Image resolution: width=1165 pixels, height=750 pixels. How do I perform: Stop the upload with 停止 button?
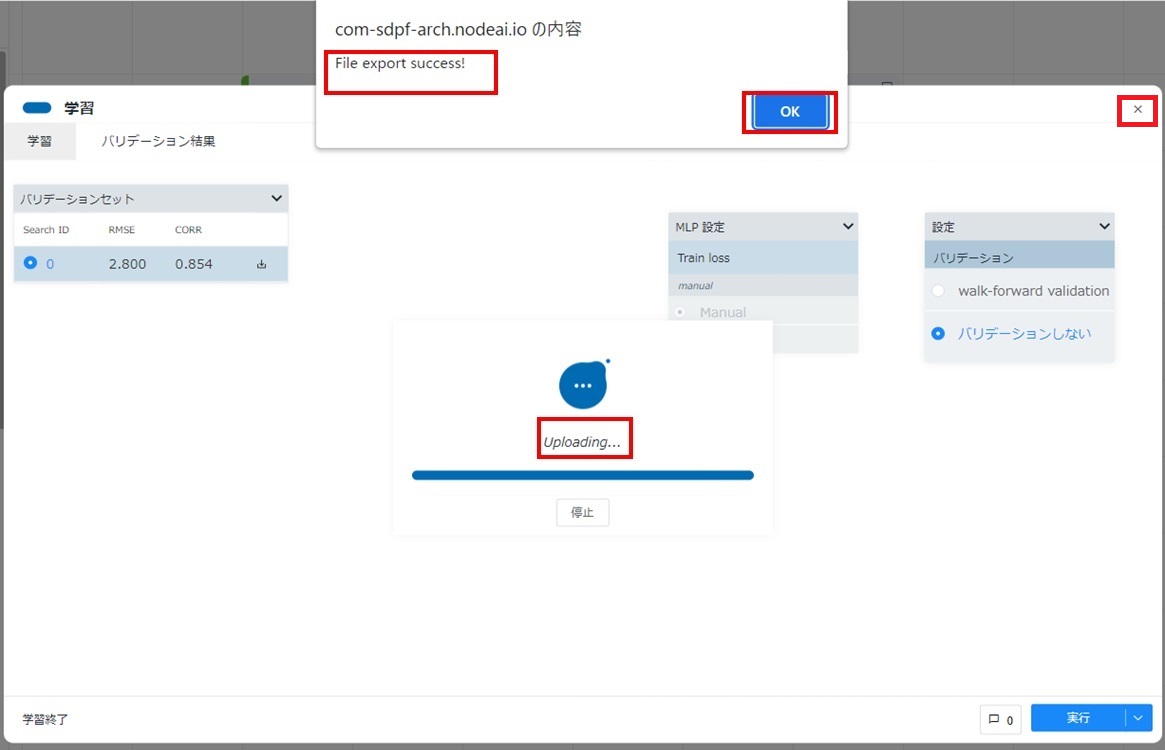point(582,512)
